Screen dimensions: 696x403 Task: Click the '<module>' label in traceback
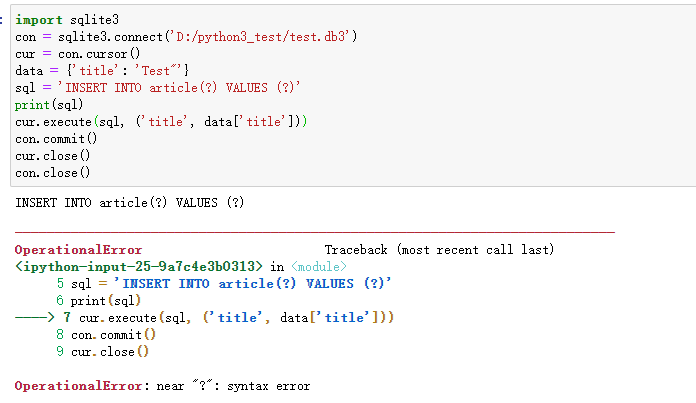coord(319,267)
